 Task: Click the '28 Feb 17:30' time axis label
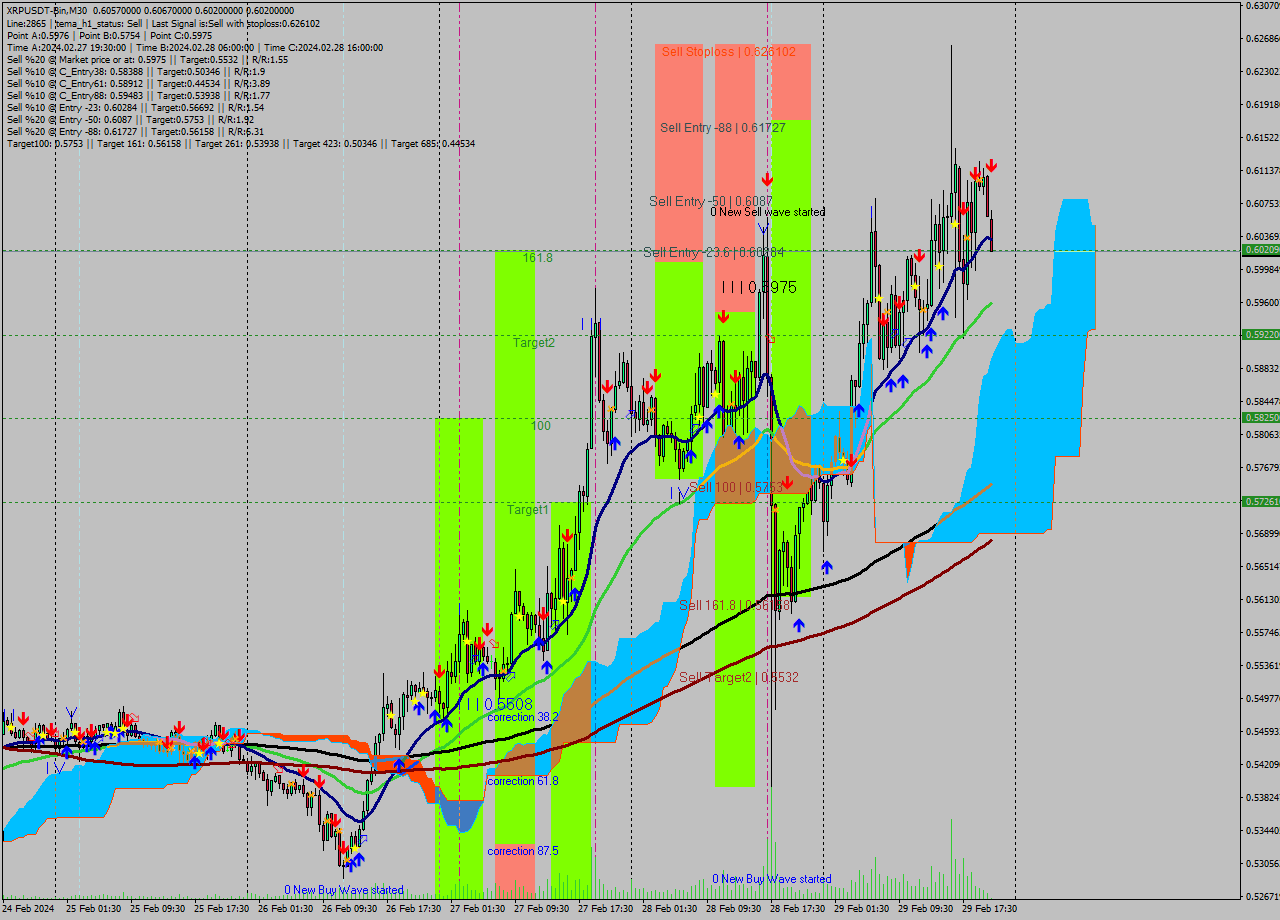(x=798, y=909)
